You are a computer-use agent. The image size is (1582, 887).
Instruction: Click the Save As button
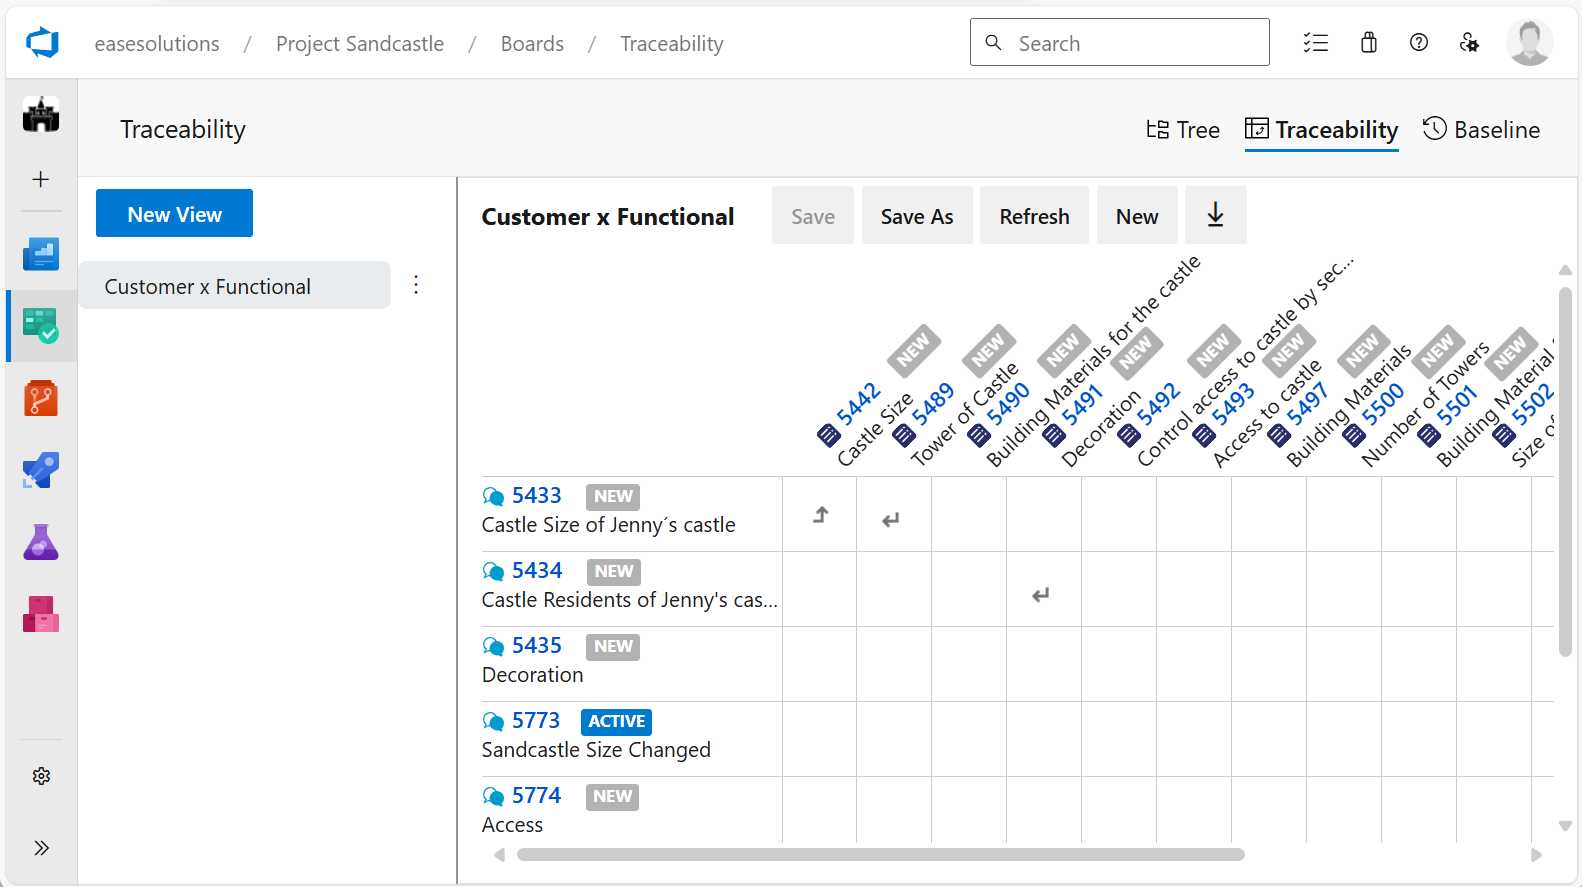coord(917,215)
